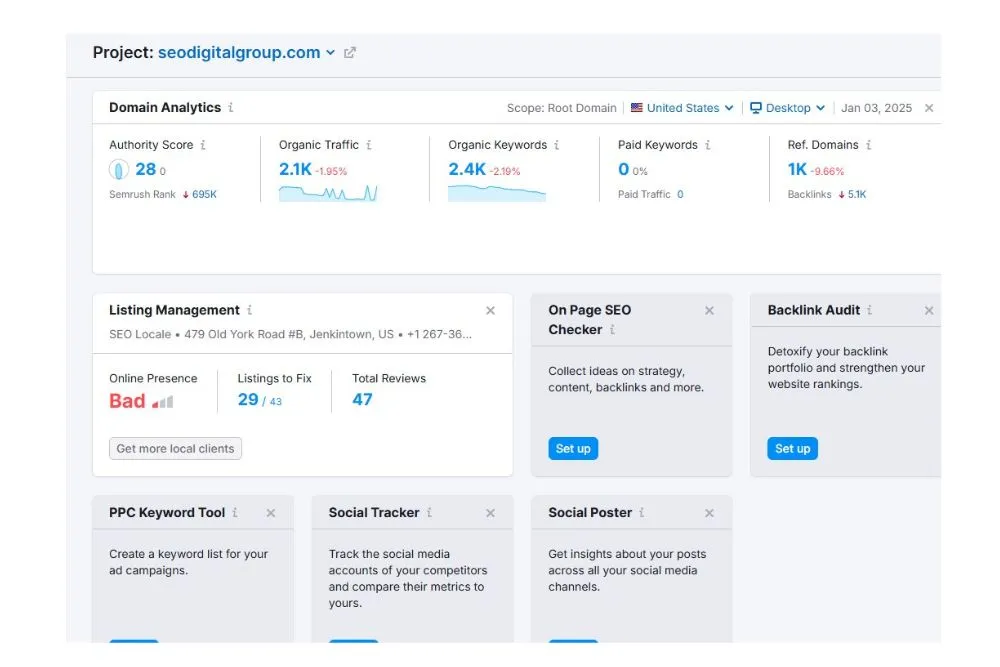Open the Listings to Fix value 29
1000x667 pixels.
click(248, 400)
